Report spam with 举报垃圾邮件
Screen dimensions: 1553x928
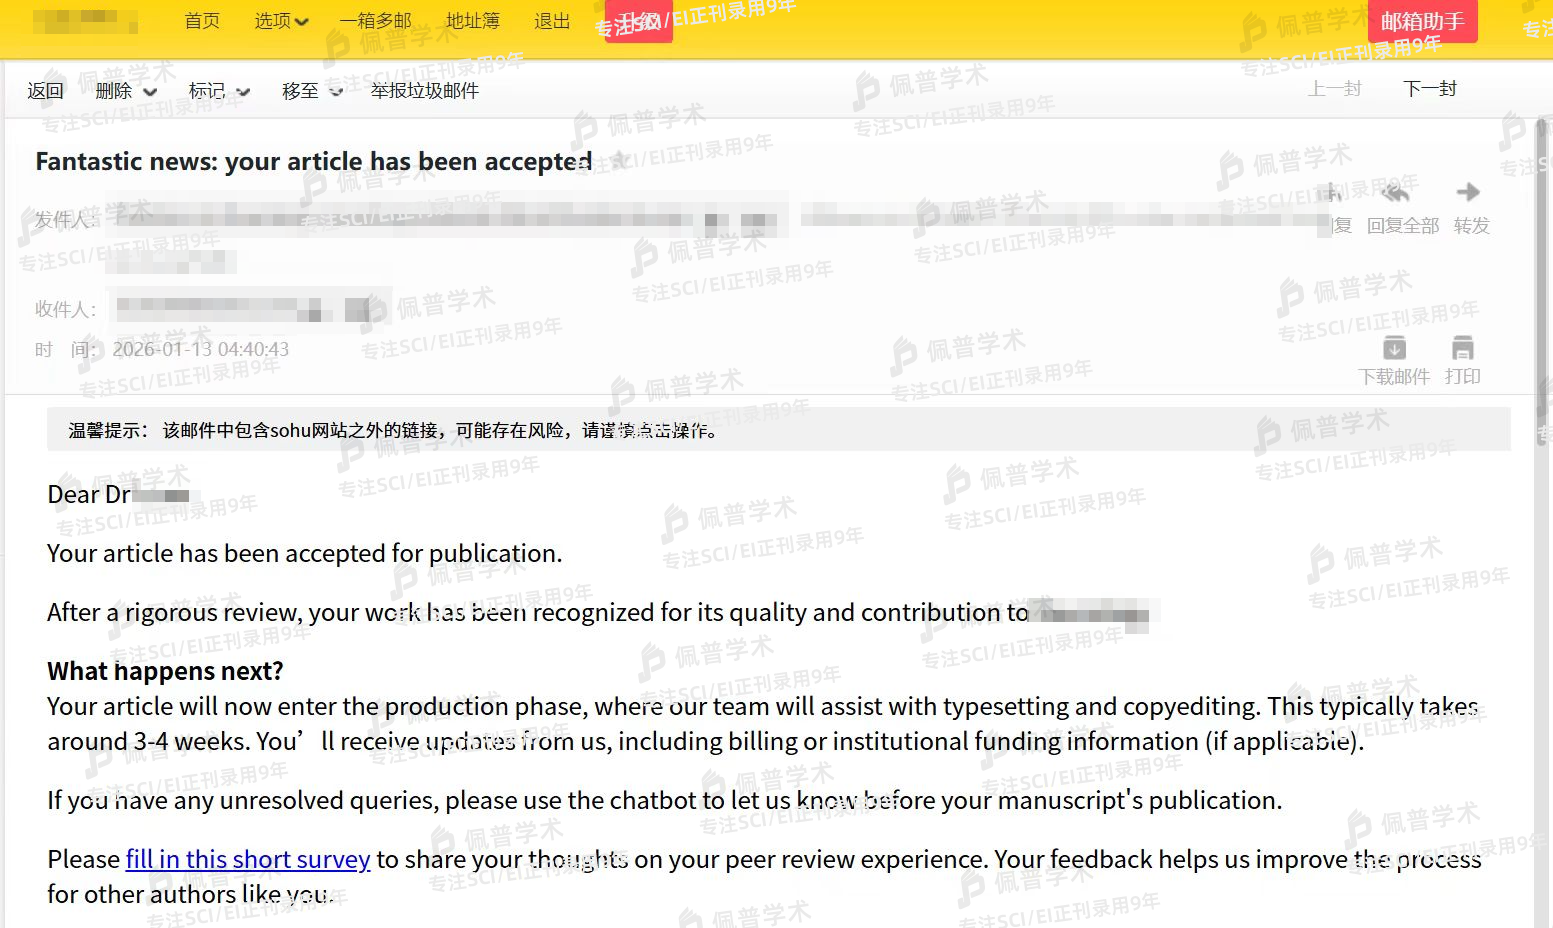click(x=424, y=91)
